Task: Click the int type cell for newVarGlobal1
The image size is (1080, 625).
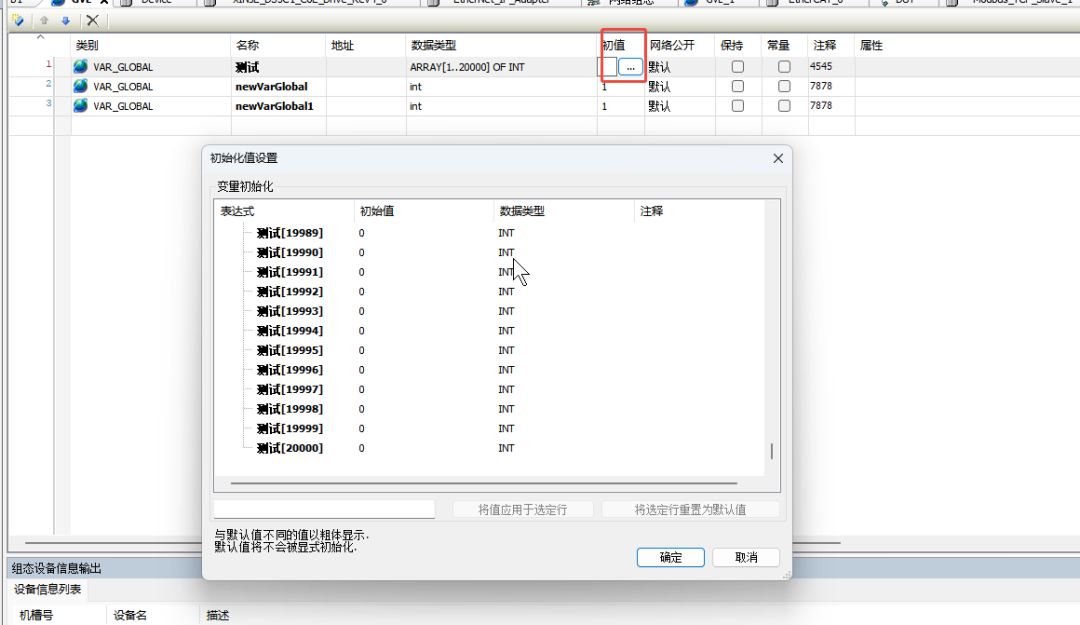Action: click(415, 105)
